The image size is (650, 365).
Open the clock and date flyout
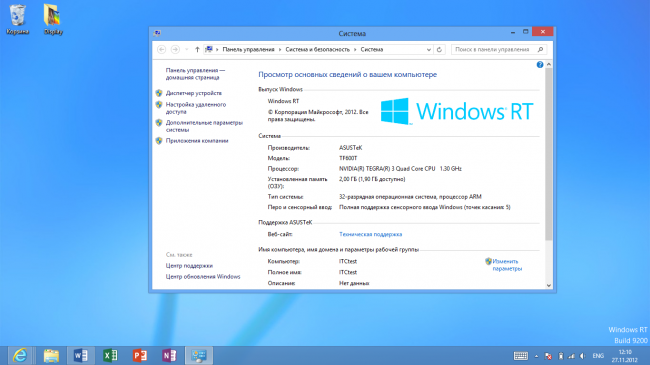(x=625, y=356)
